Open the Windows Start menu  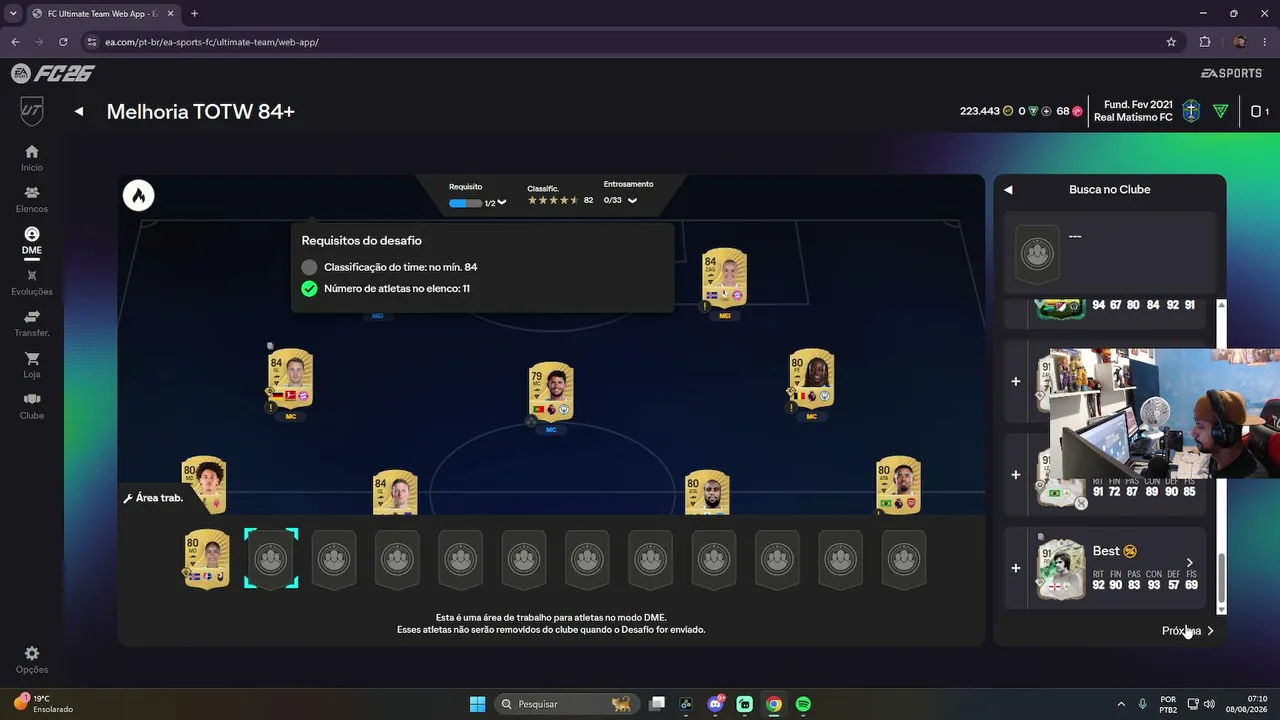(478, 704)
